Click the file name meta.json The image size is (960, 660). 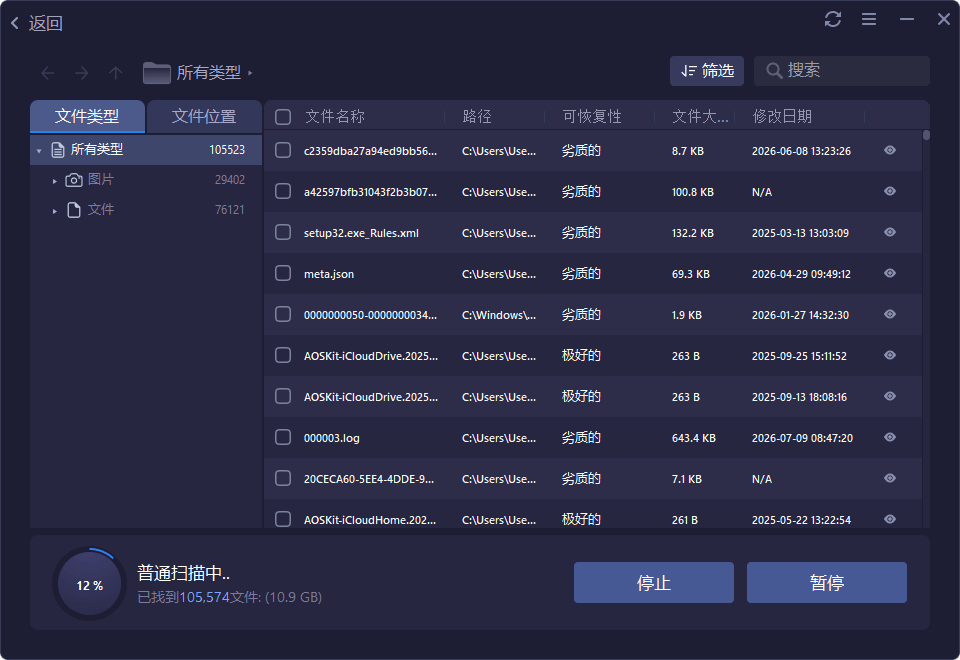pyautogui.click(x=329, y=274)
